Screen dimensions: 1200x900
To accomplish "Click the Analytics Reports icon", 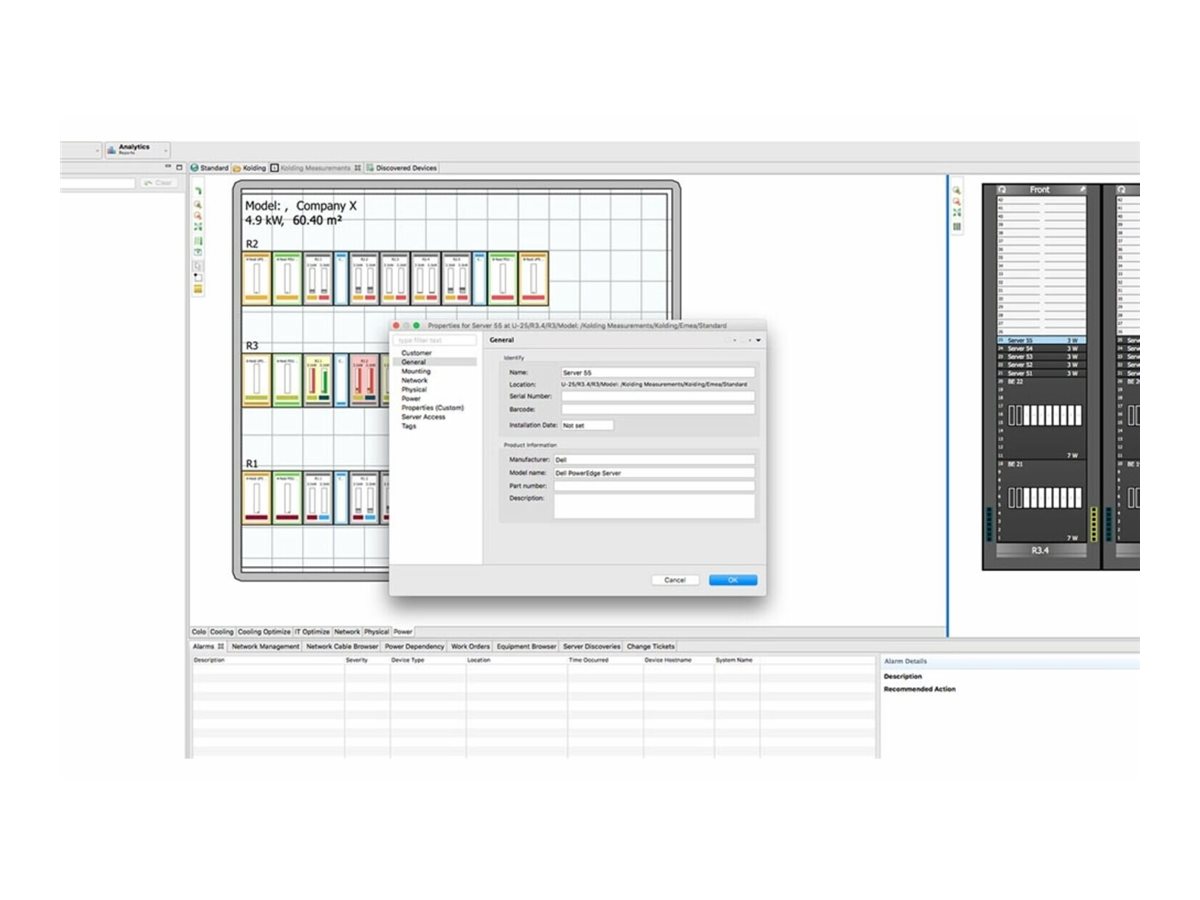I will (x=111, y=149).
